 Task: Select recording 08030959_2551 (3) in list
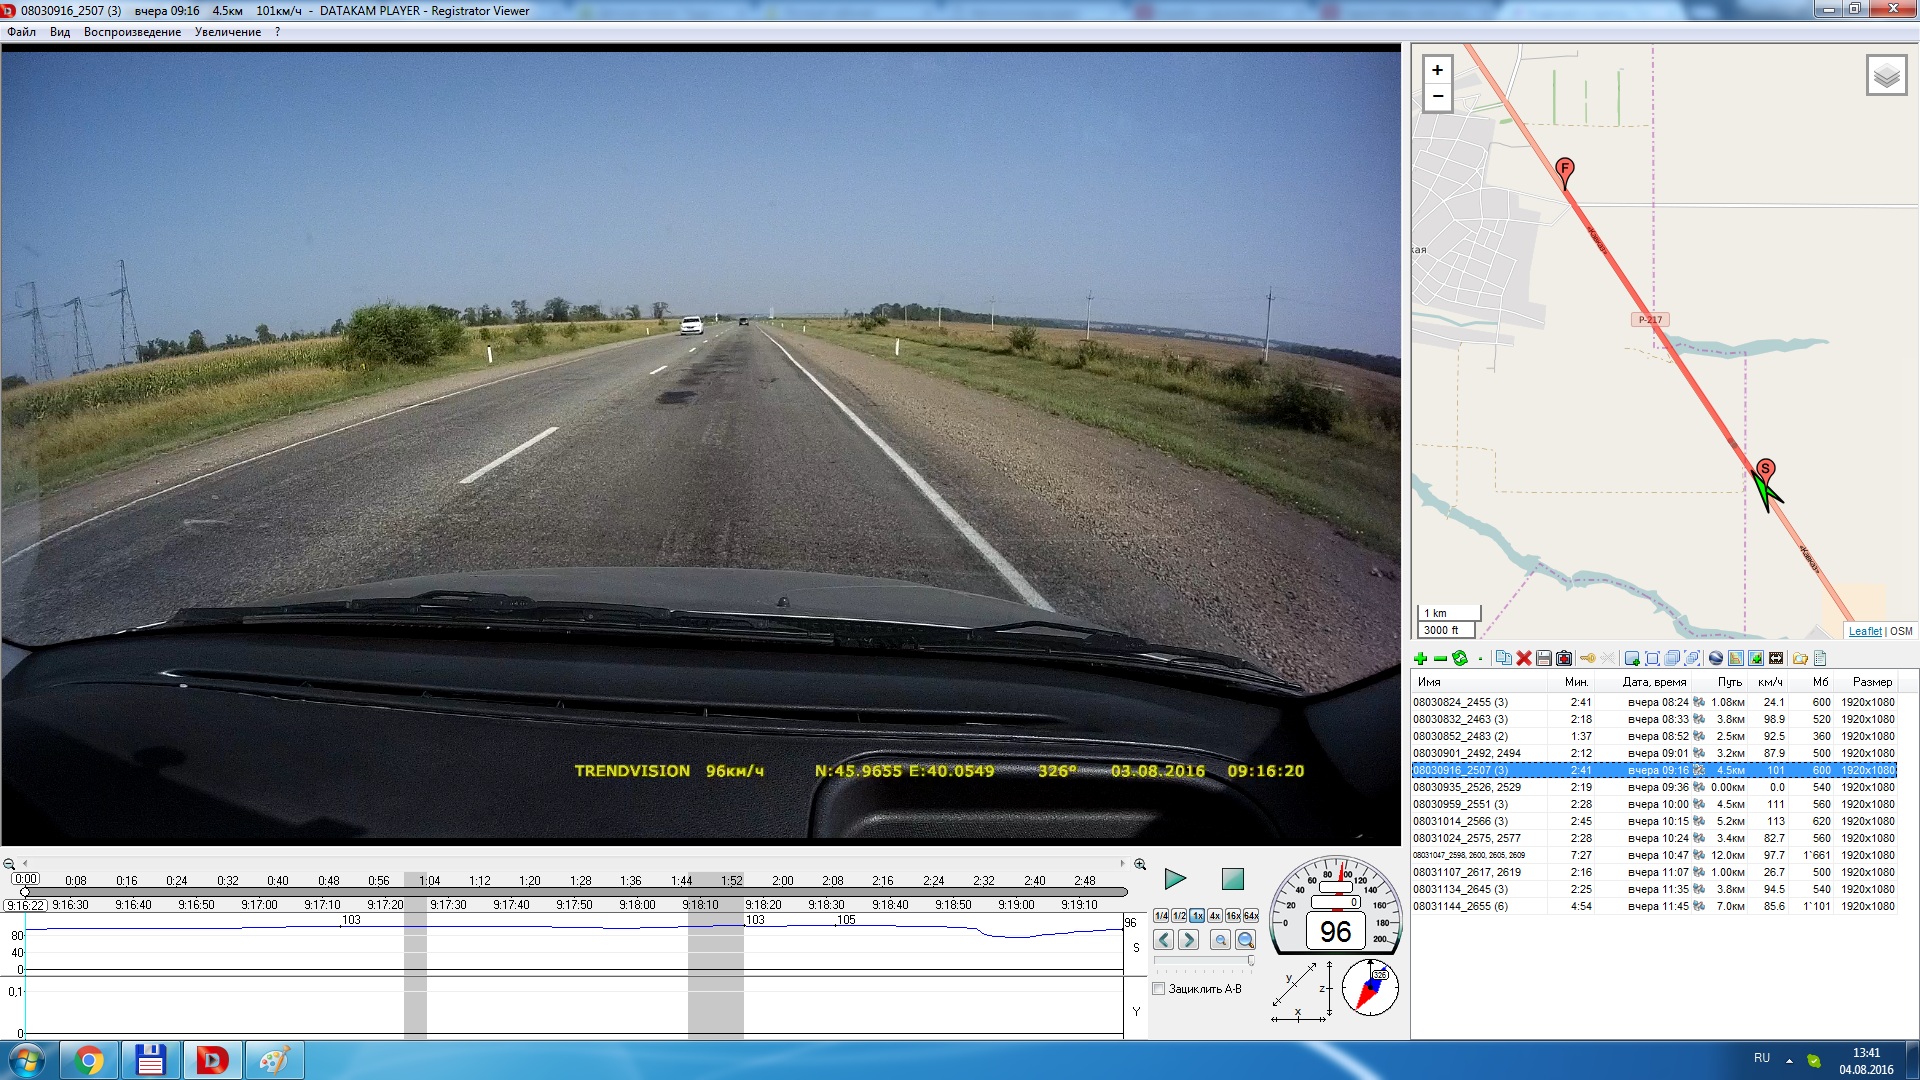1460,804
